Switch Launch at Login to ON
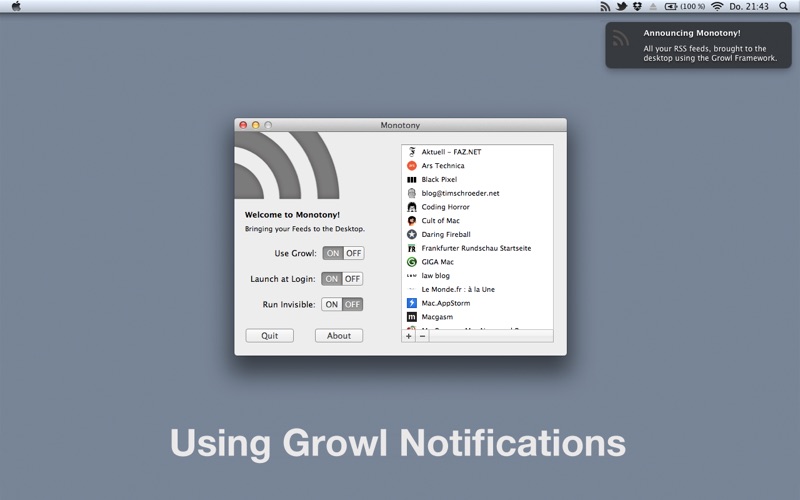Image resolution: width=800 pixels, height=500 pixels. pos(332,279)
